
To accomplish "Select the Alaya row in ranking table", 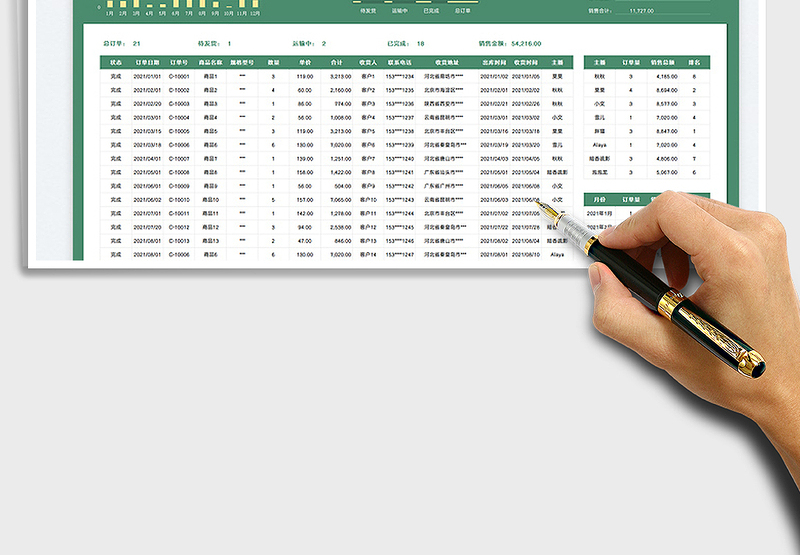I will [599, 145].
